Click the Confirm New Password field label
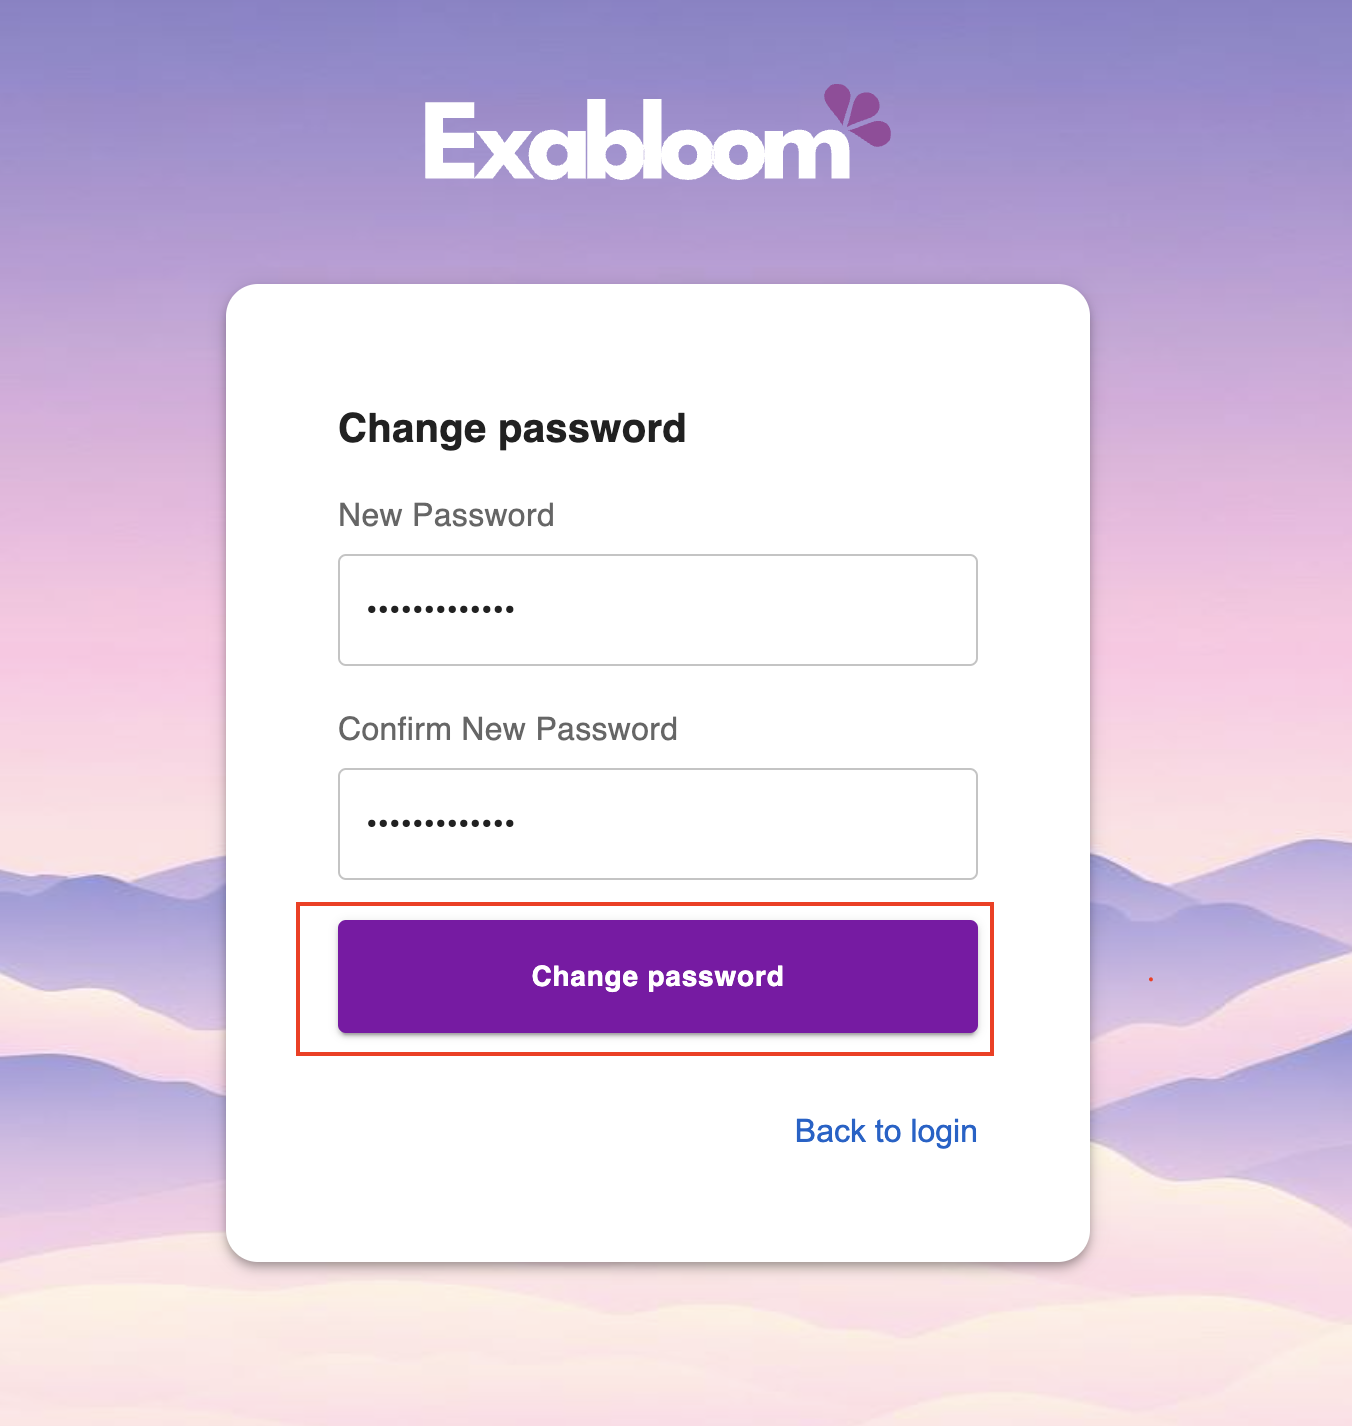The image size is (1352, 1426). tap(508, 729)
